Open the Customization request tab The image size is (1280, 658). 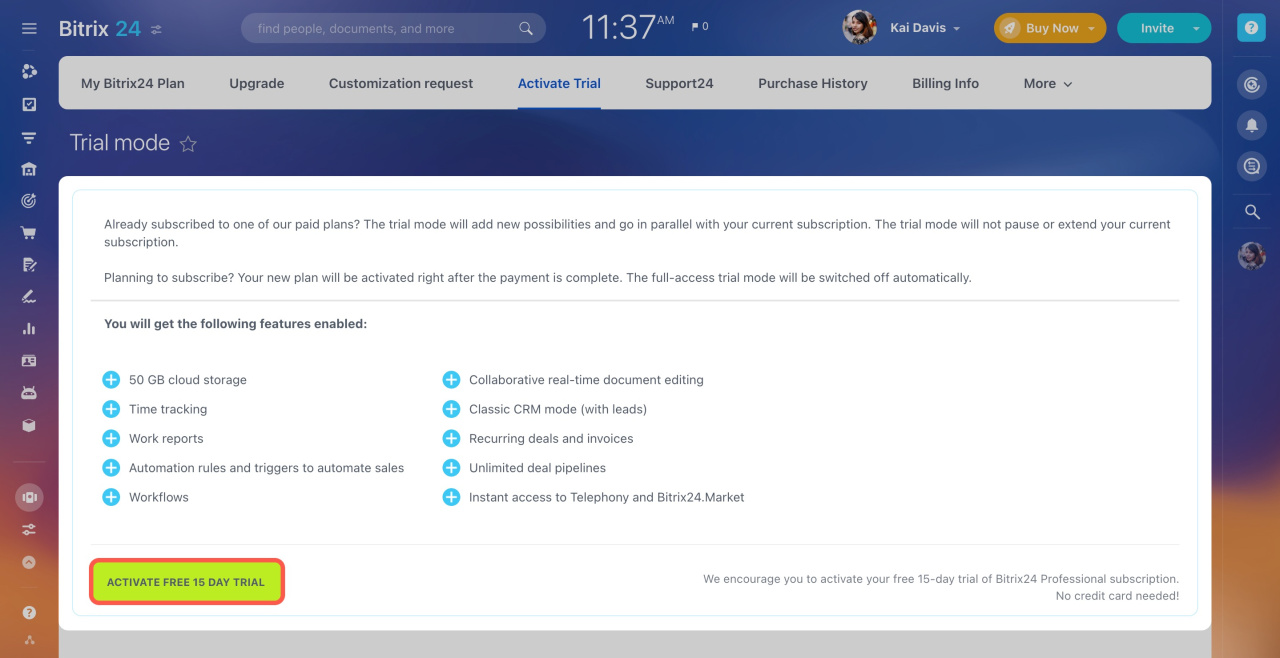401,83
